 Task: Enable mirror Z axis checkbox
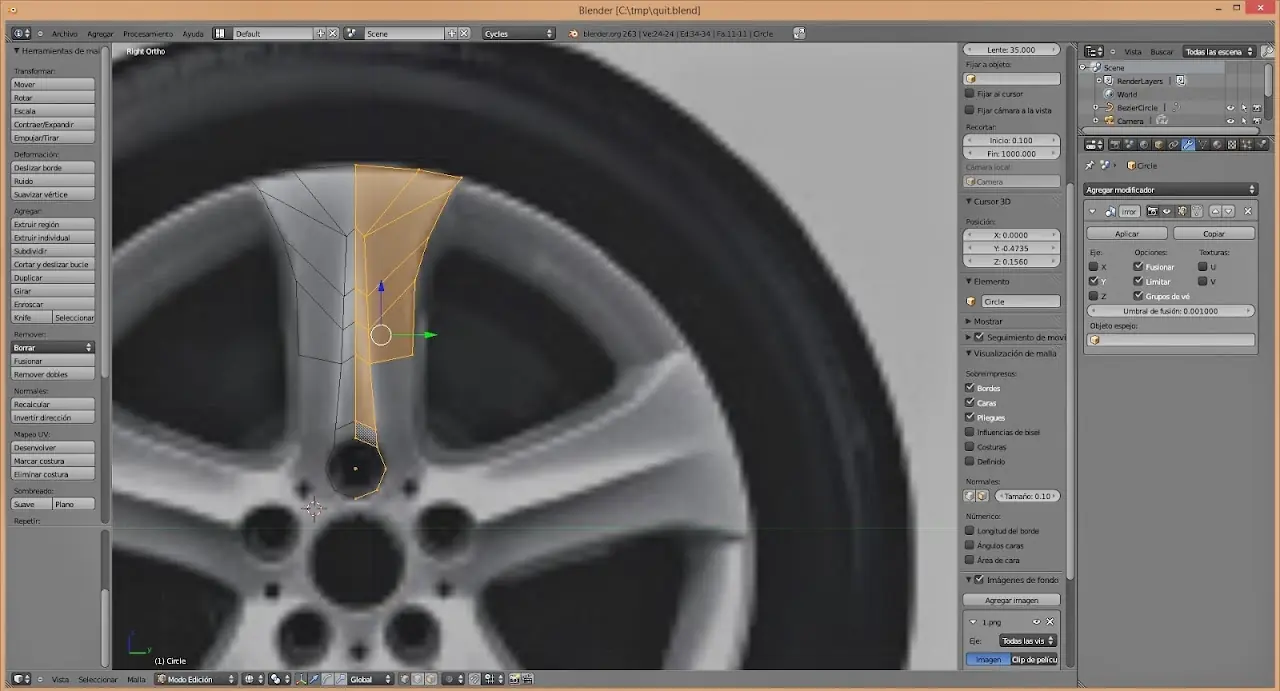point(1093,296)
